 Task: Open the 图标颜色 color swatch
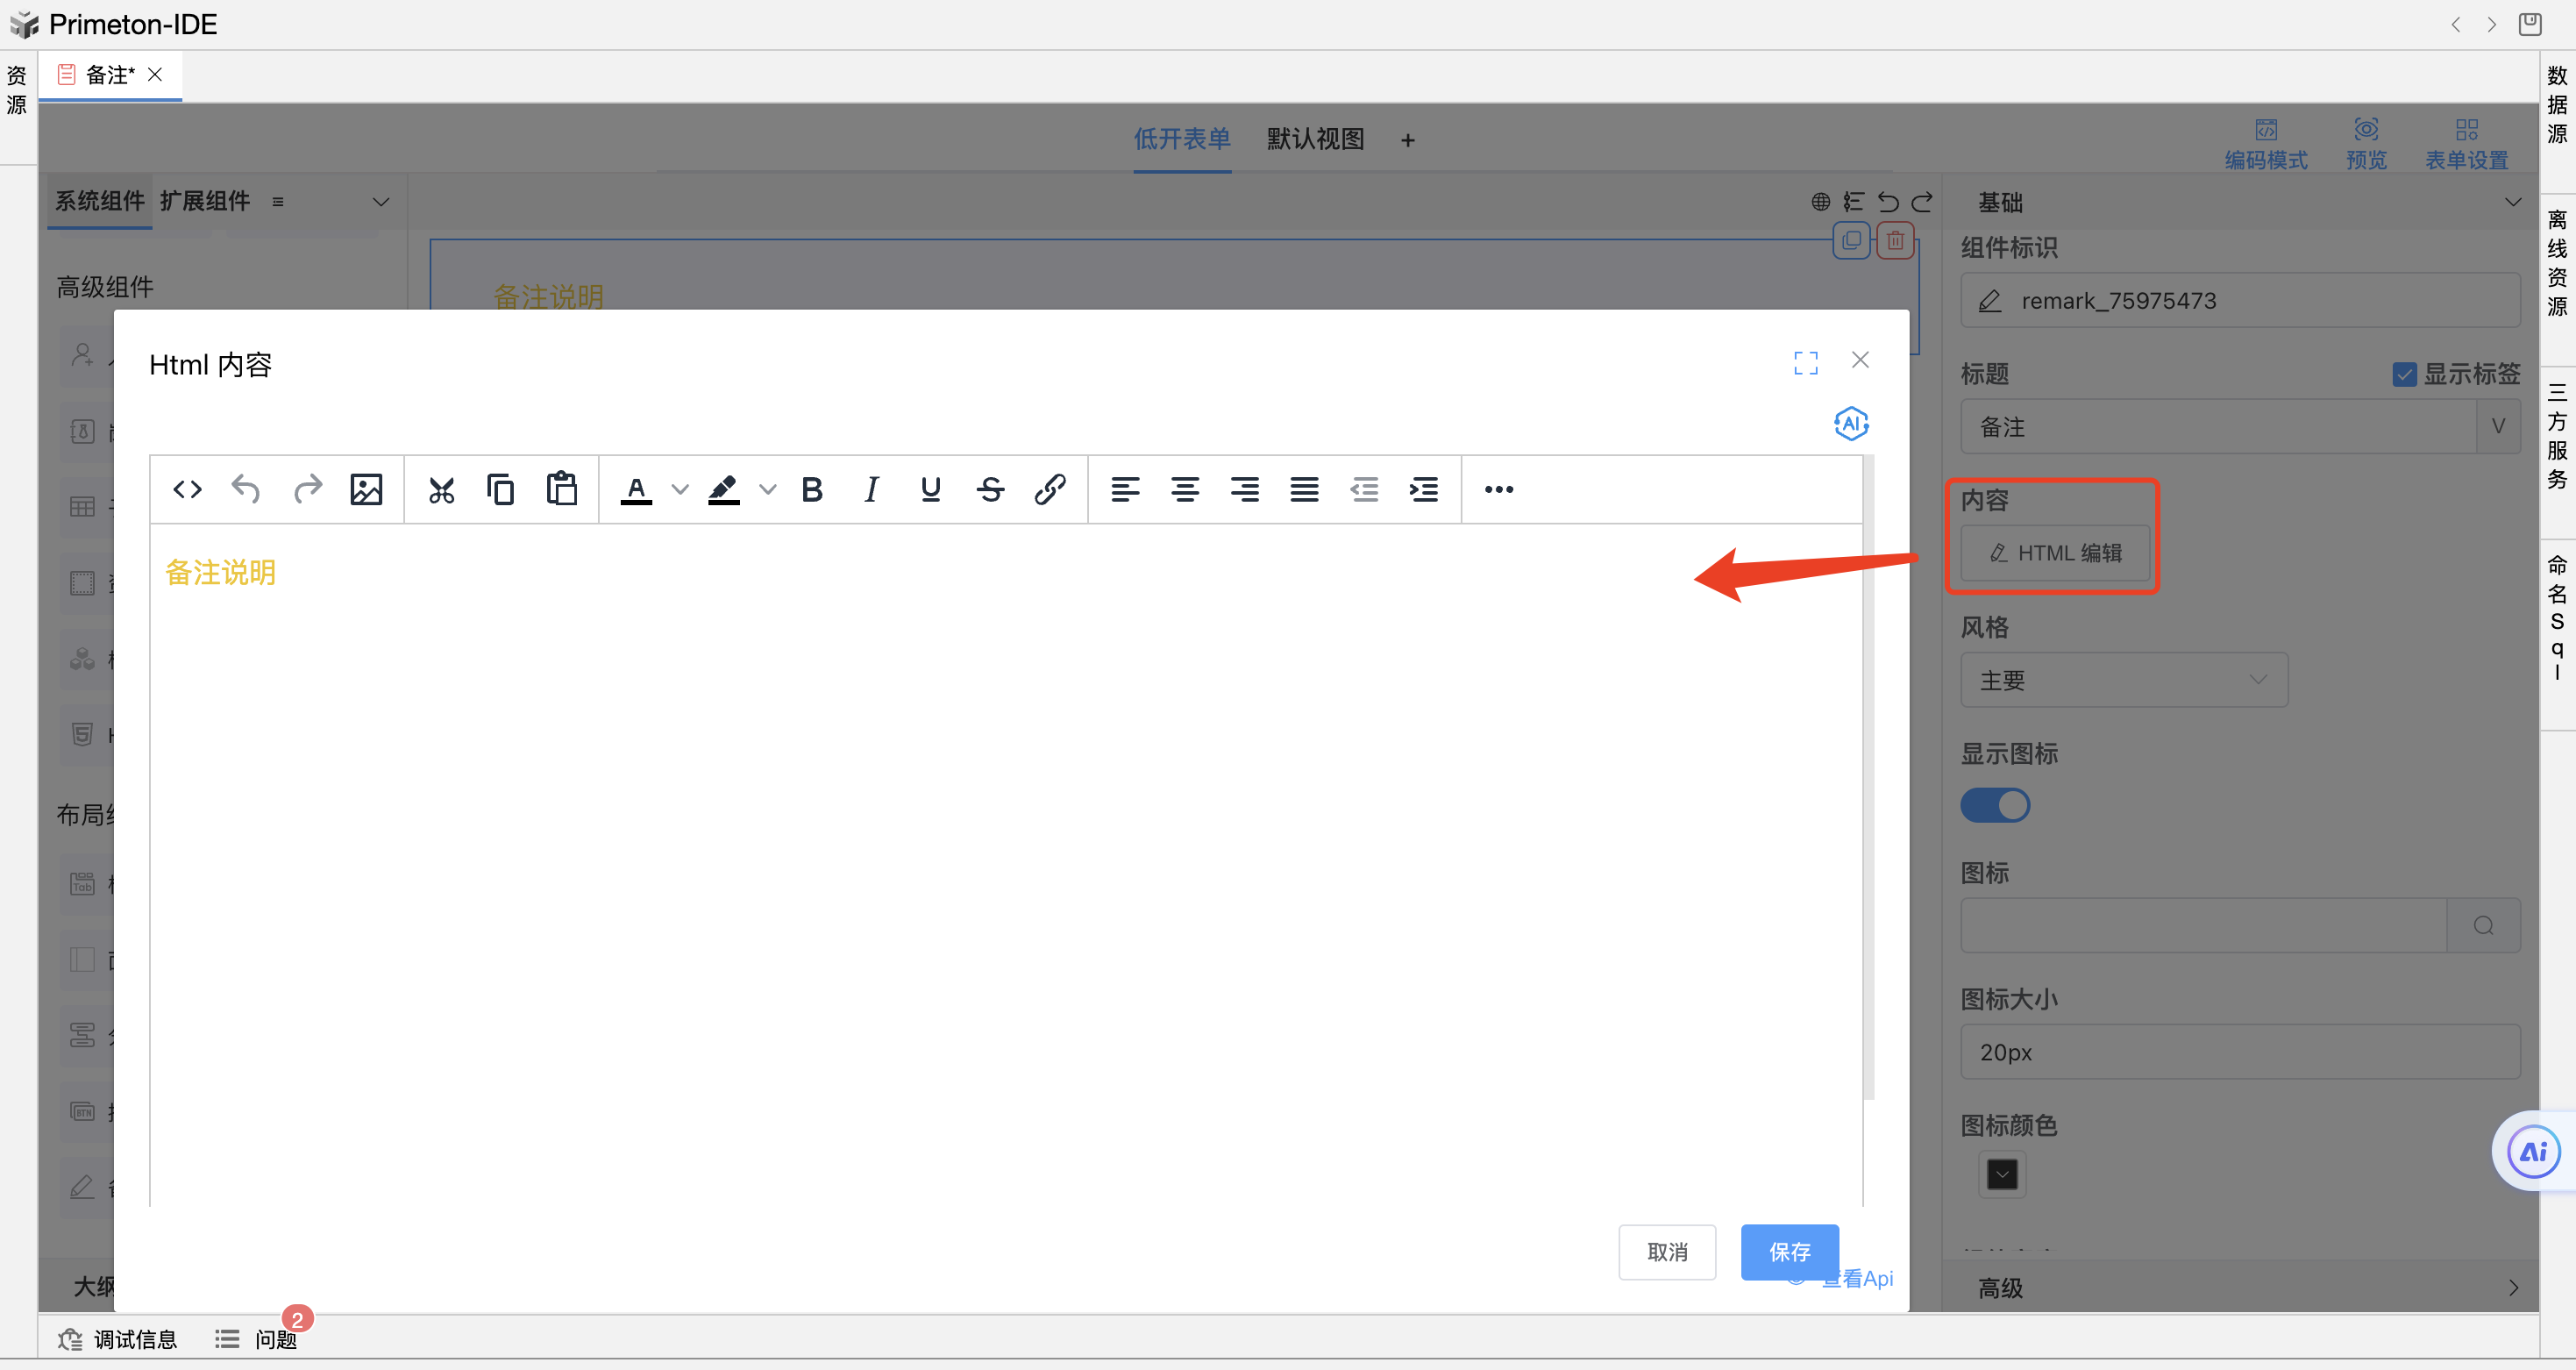coord(2002,1174)
